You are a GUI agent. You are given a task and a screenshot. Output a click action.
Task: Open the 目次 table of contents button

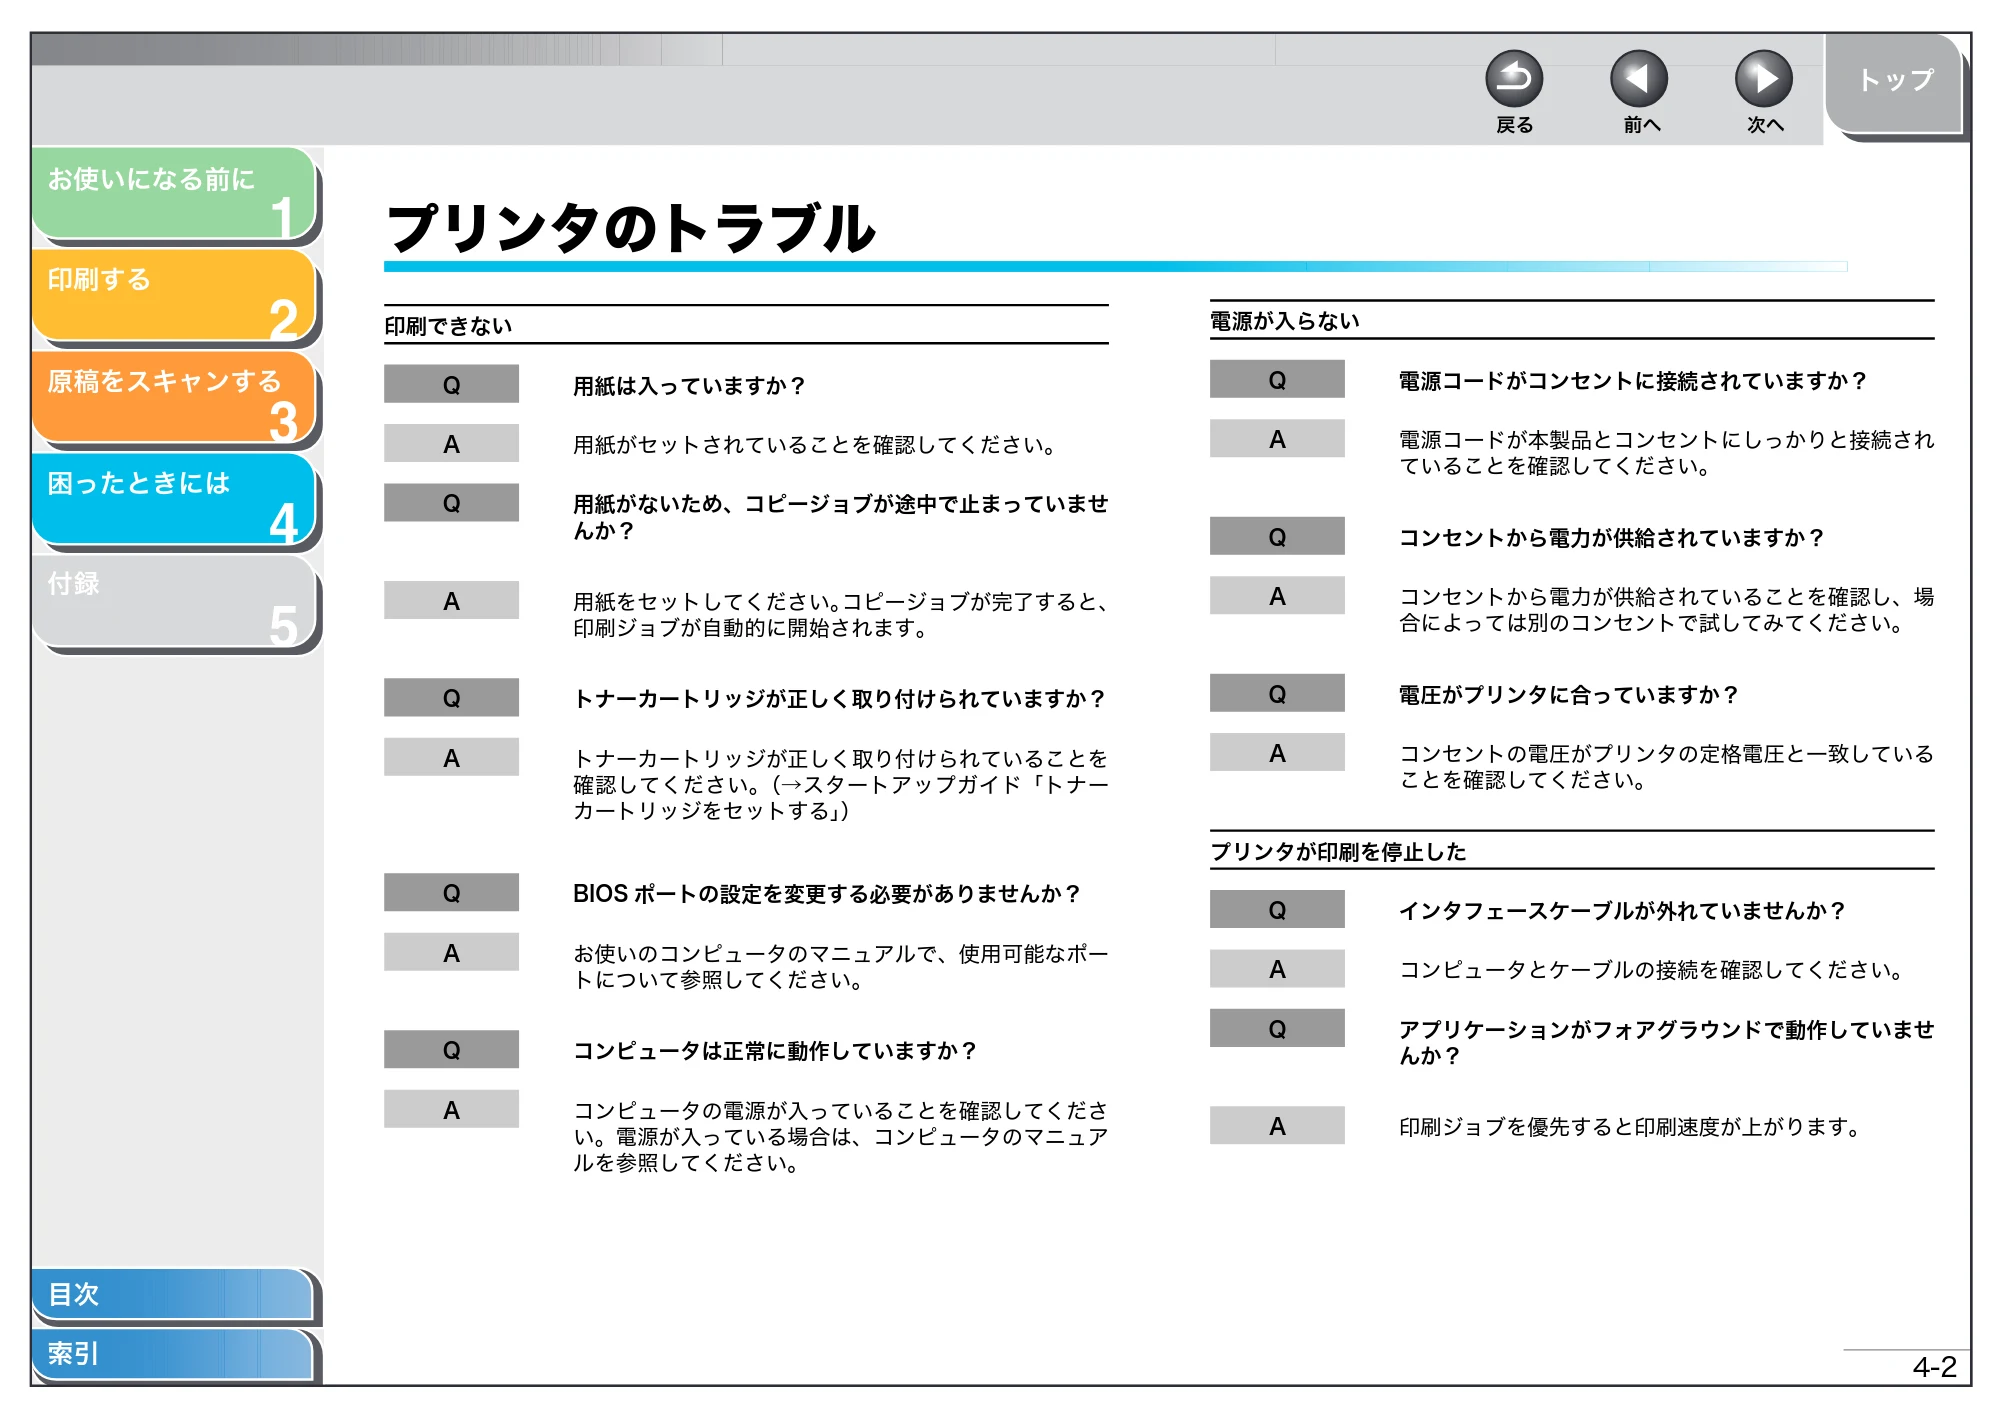click(x=172, y=1294)
